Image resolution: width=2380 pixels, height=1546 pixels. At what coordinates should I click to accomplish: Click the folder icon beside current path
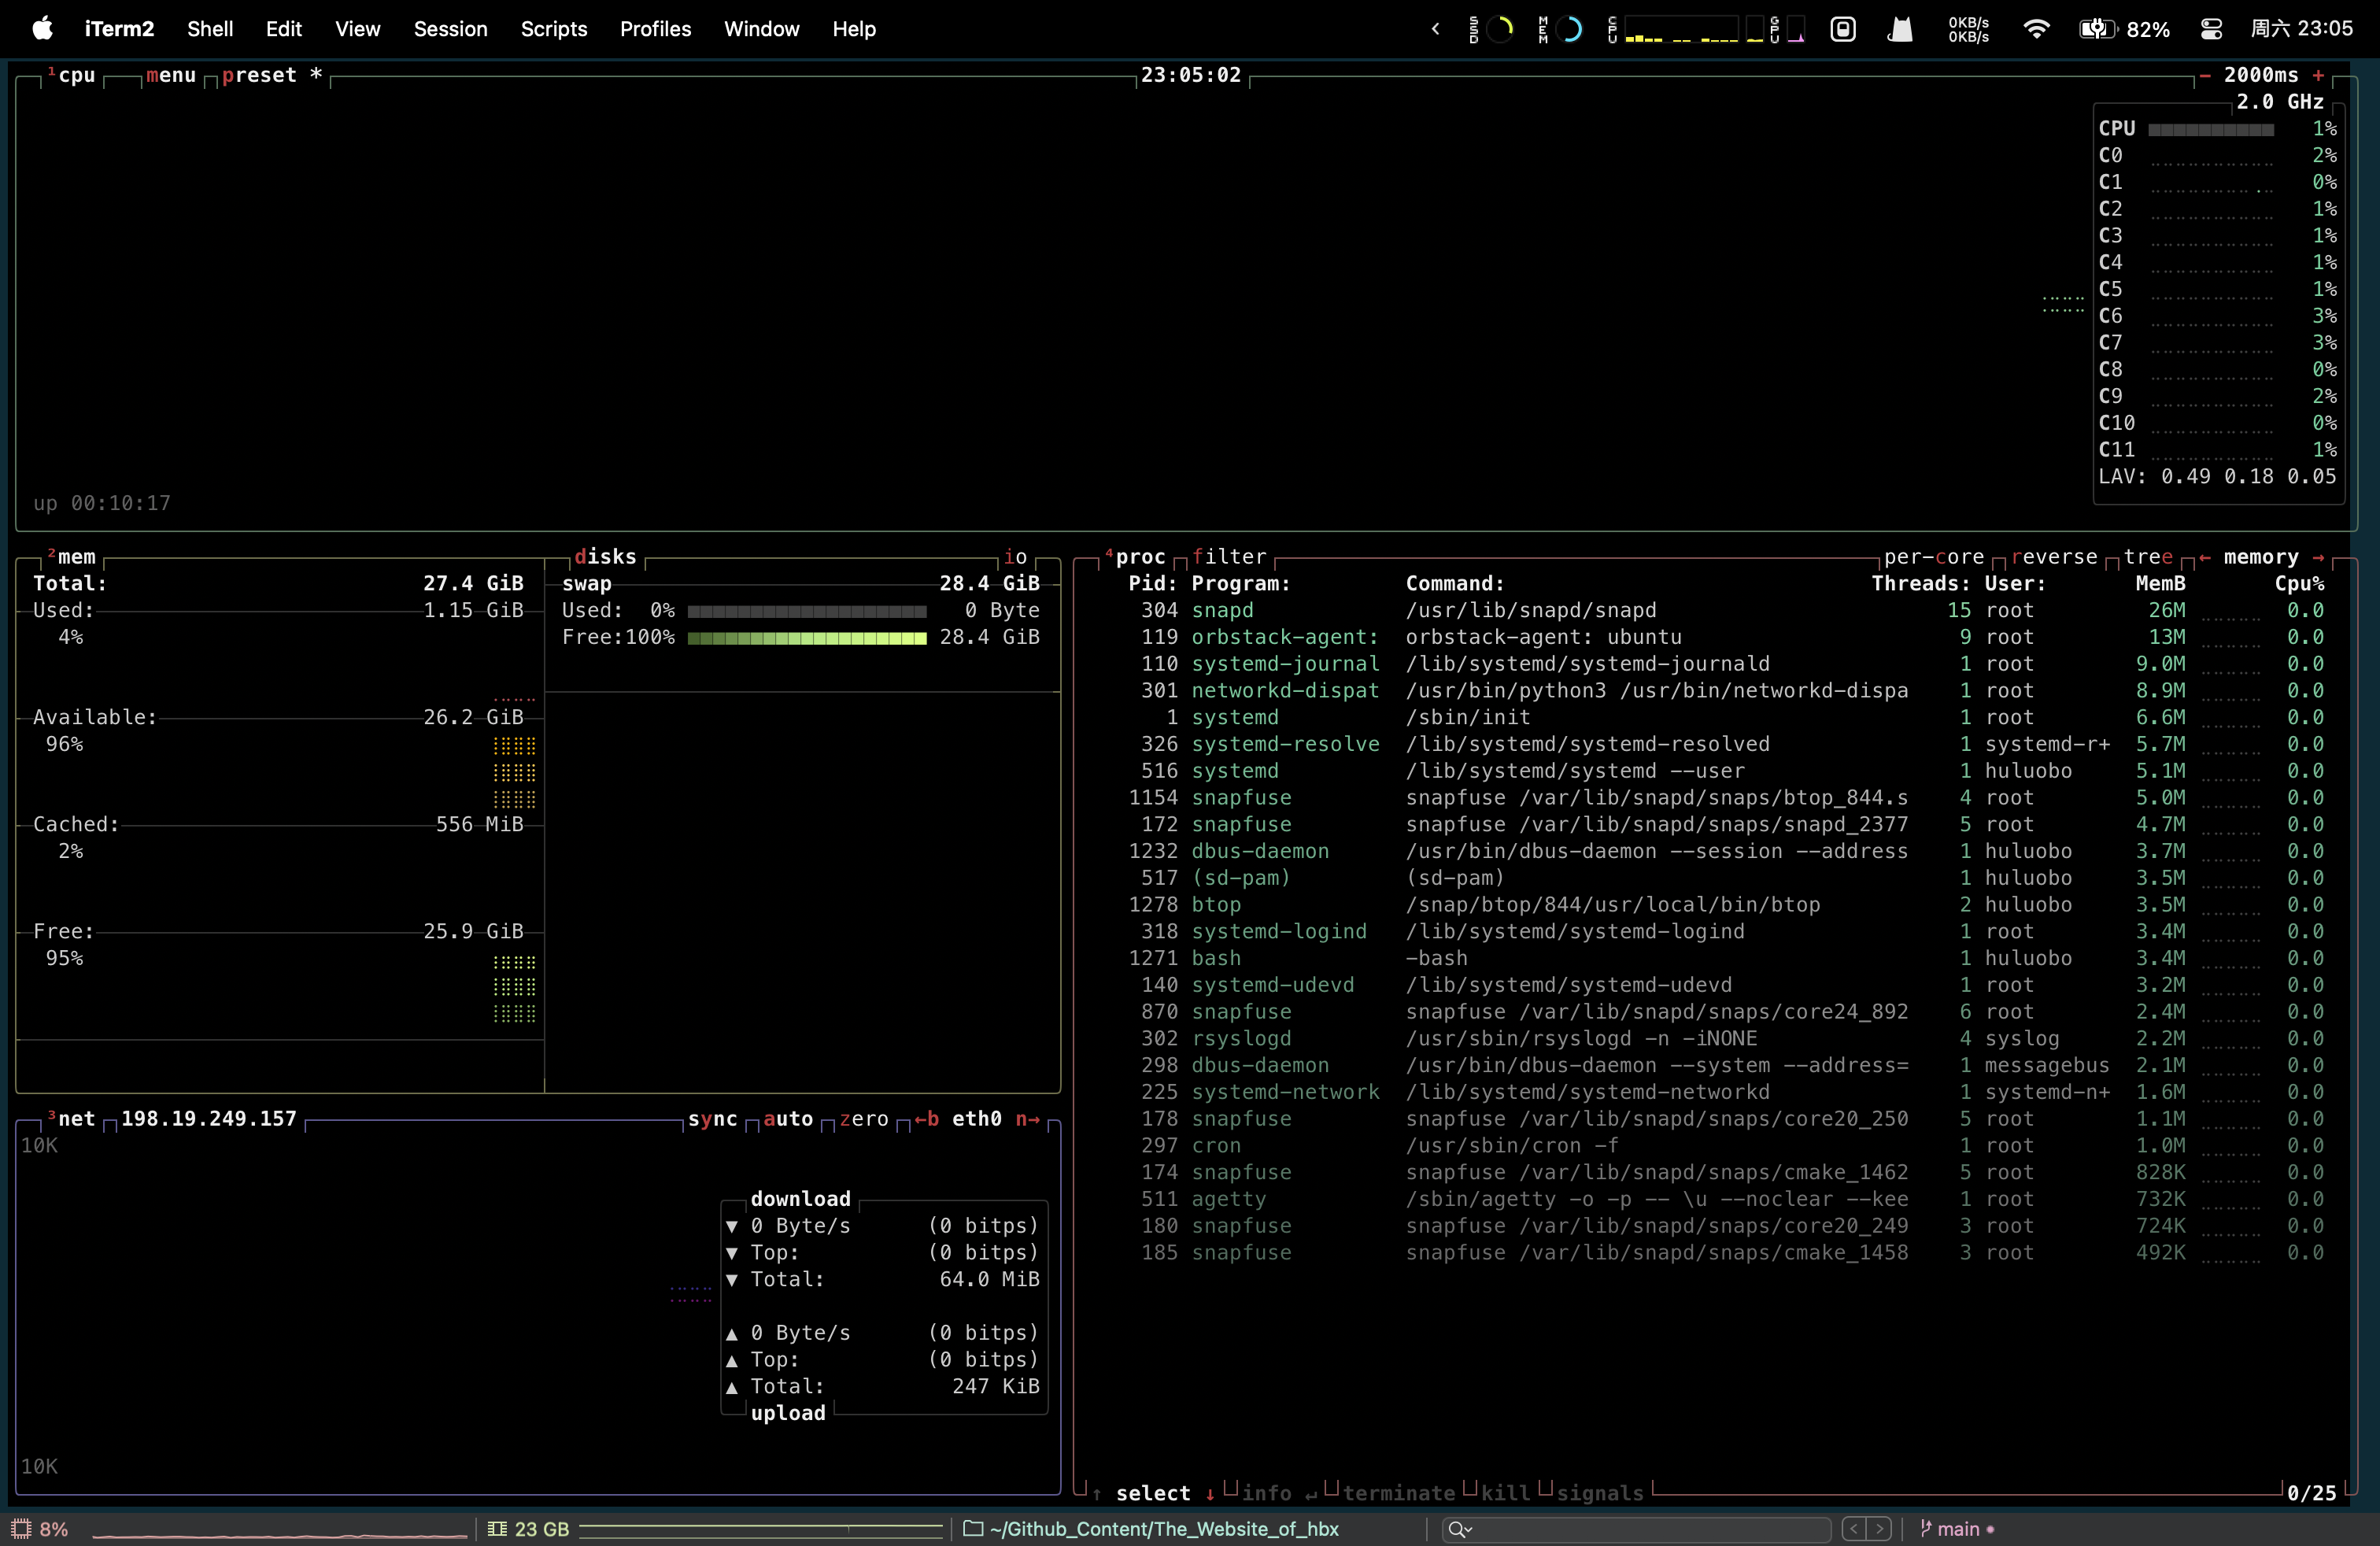coord(972,1528)
